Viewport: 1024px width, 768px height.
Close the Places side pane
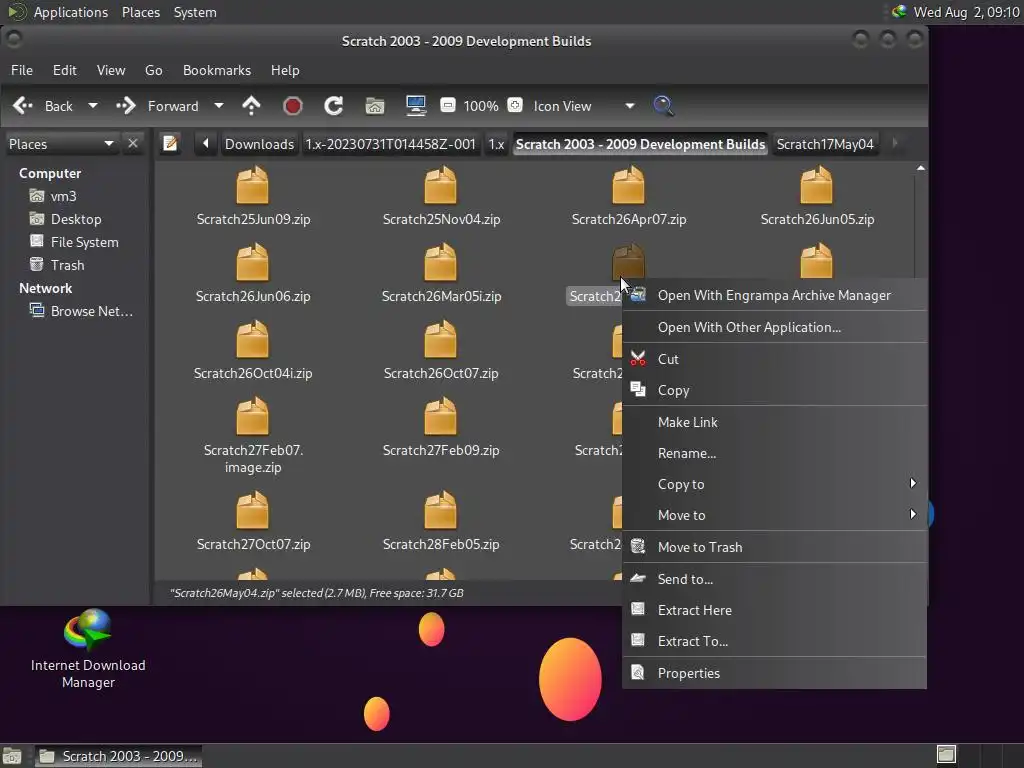133,144
